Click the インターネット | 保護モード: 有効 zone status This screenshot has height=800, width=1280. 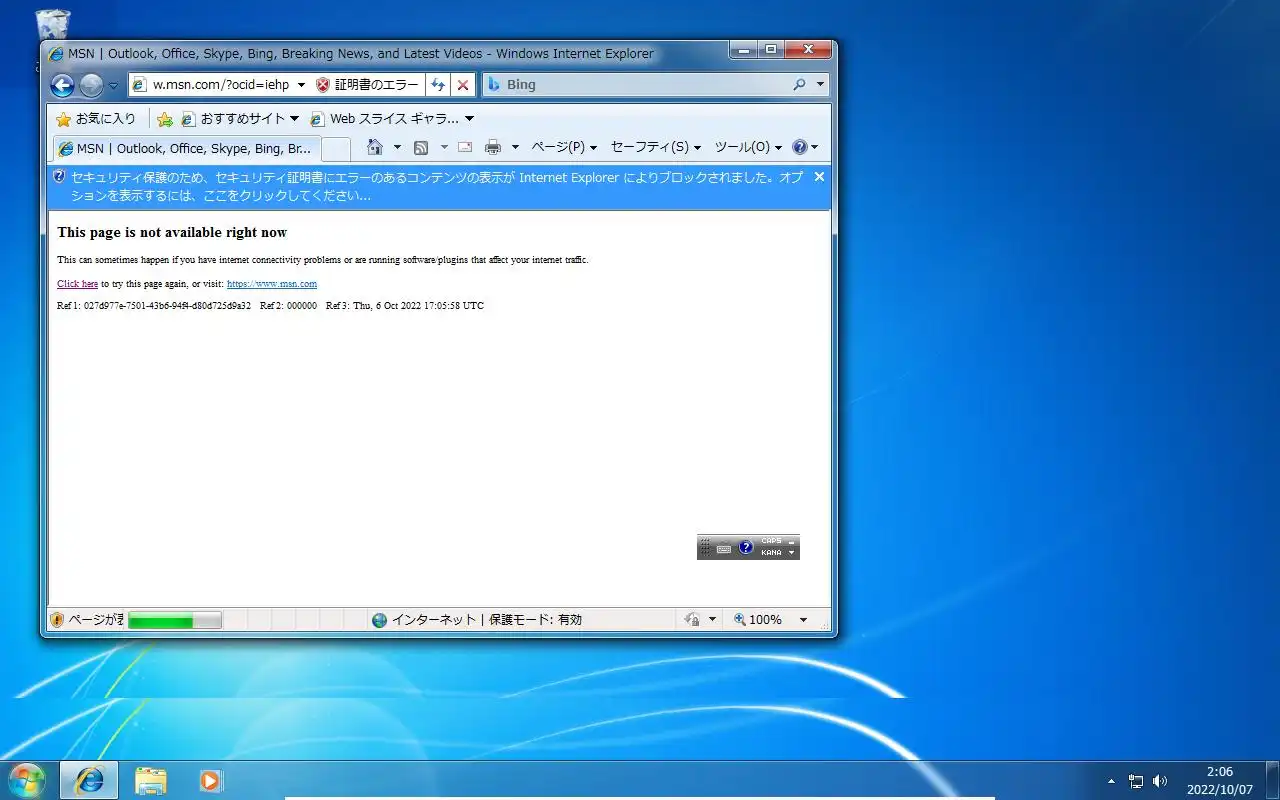tap(476, 620)
